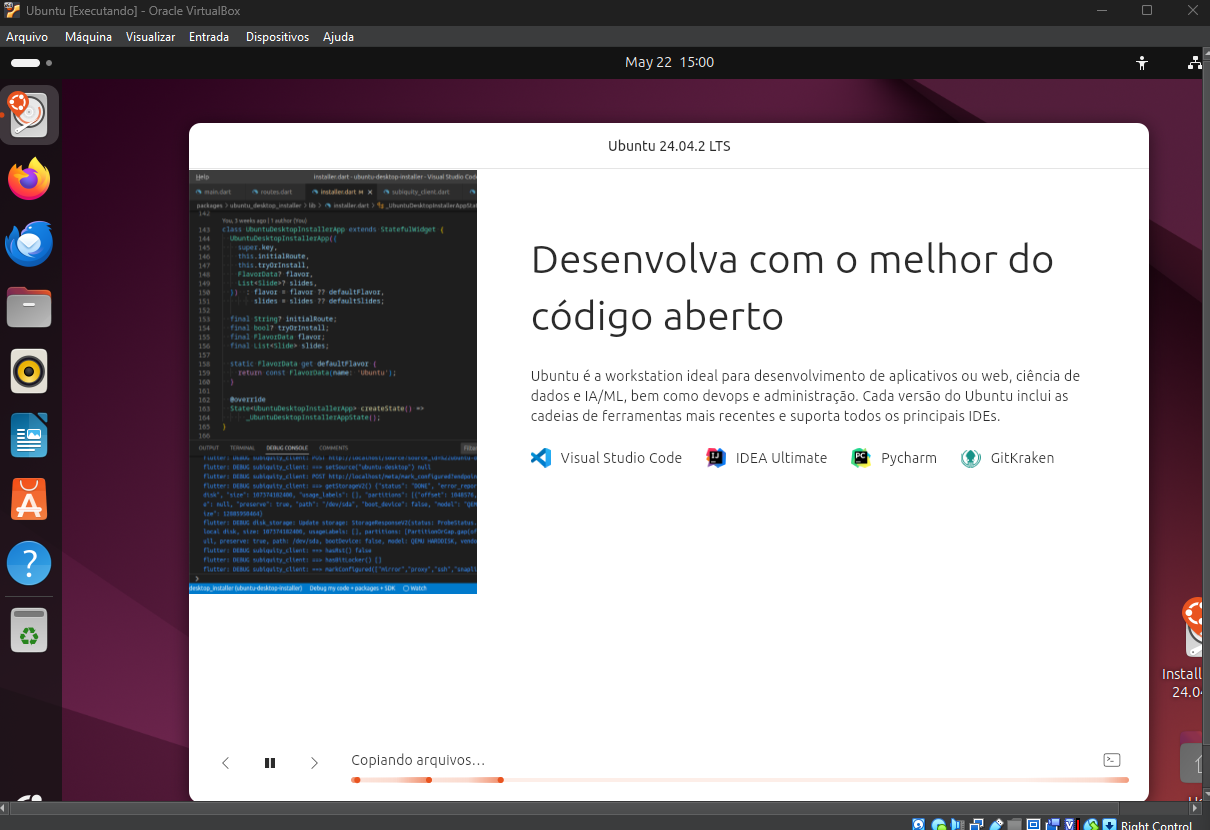Click the 'Pycharm' label

pos(909,458)
